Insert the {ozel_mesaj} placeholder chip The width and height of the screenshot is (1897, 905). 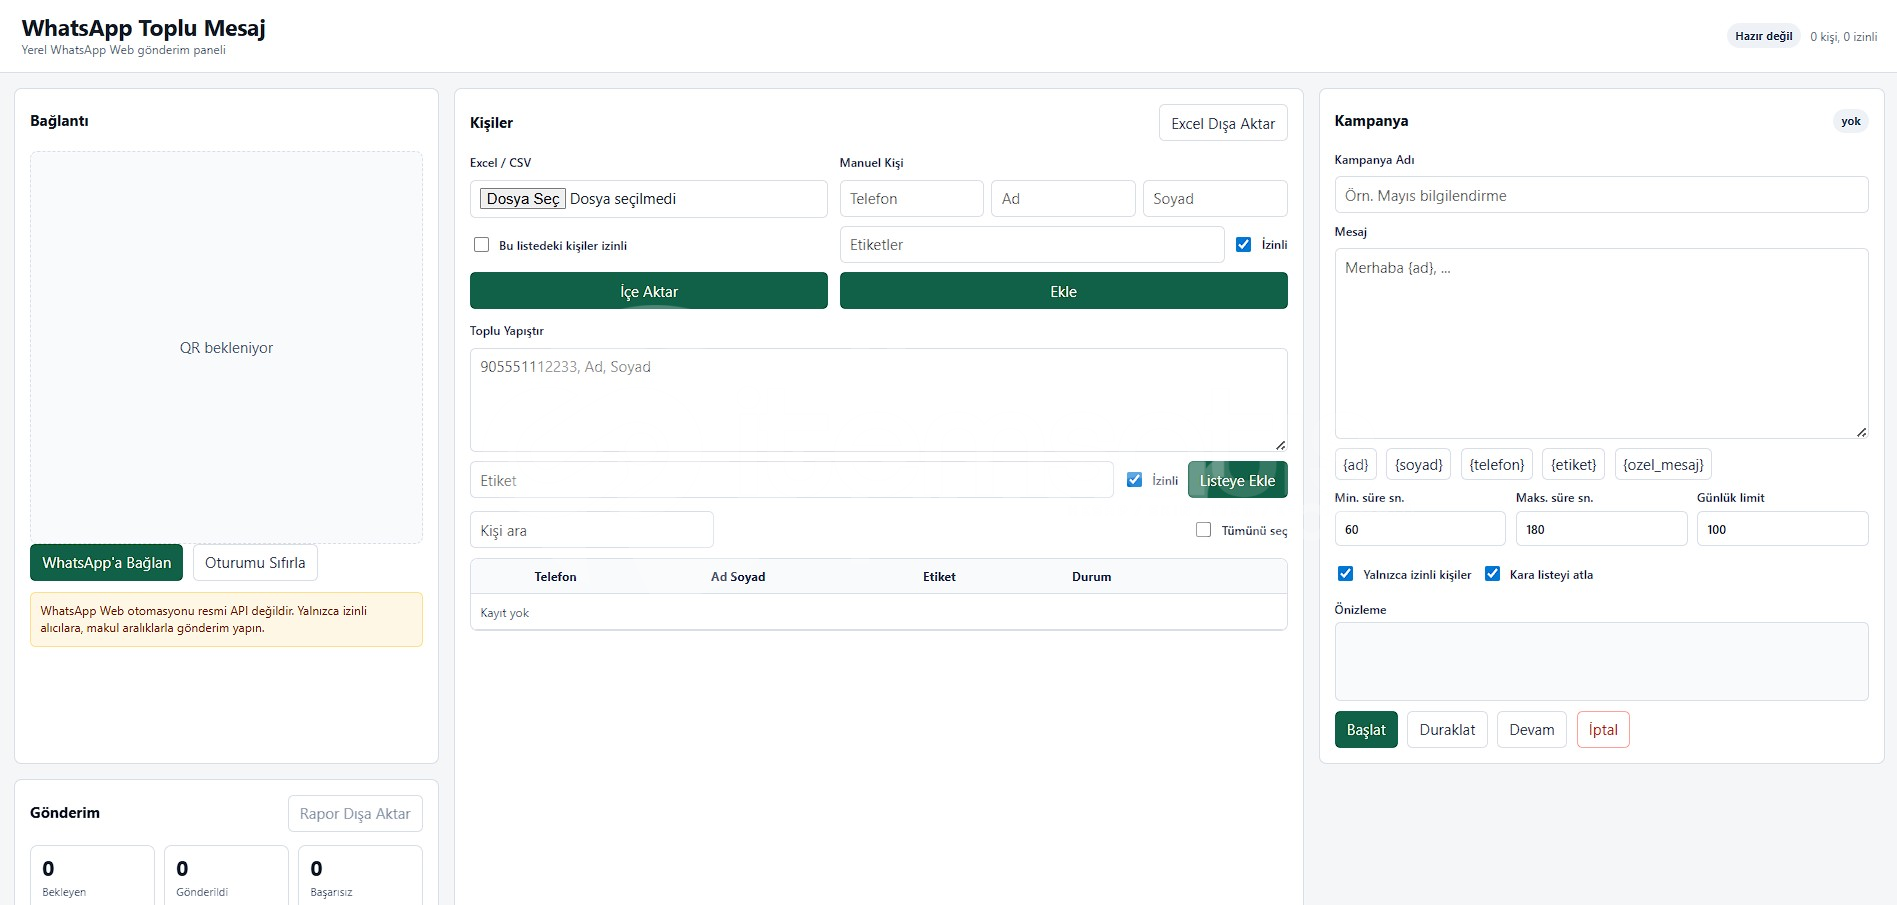pyautogui.click(x=1663, y=464)
